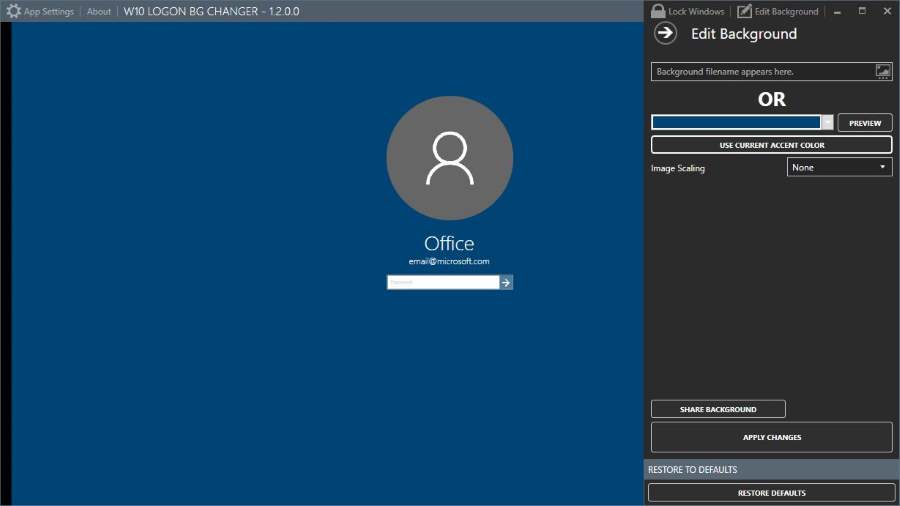Click the email@microsoft.com text
This screenshot has width=900, height=506.
[x=449, y=261]
